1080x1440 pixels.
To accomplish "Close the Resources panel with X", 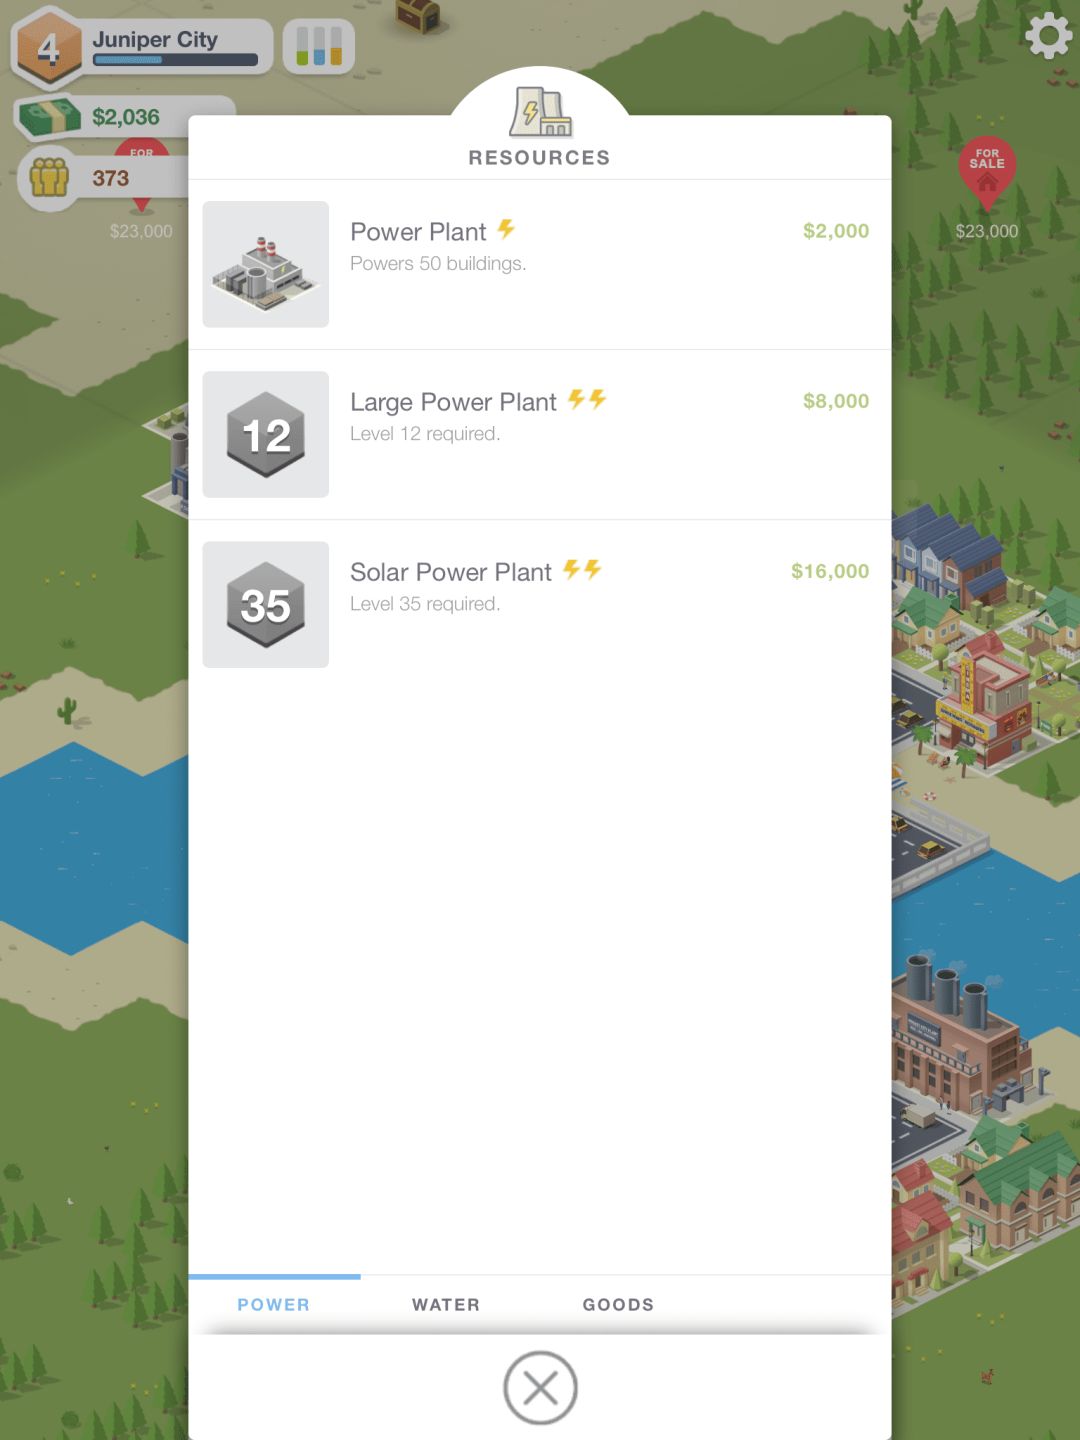I will 540,1388.
